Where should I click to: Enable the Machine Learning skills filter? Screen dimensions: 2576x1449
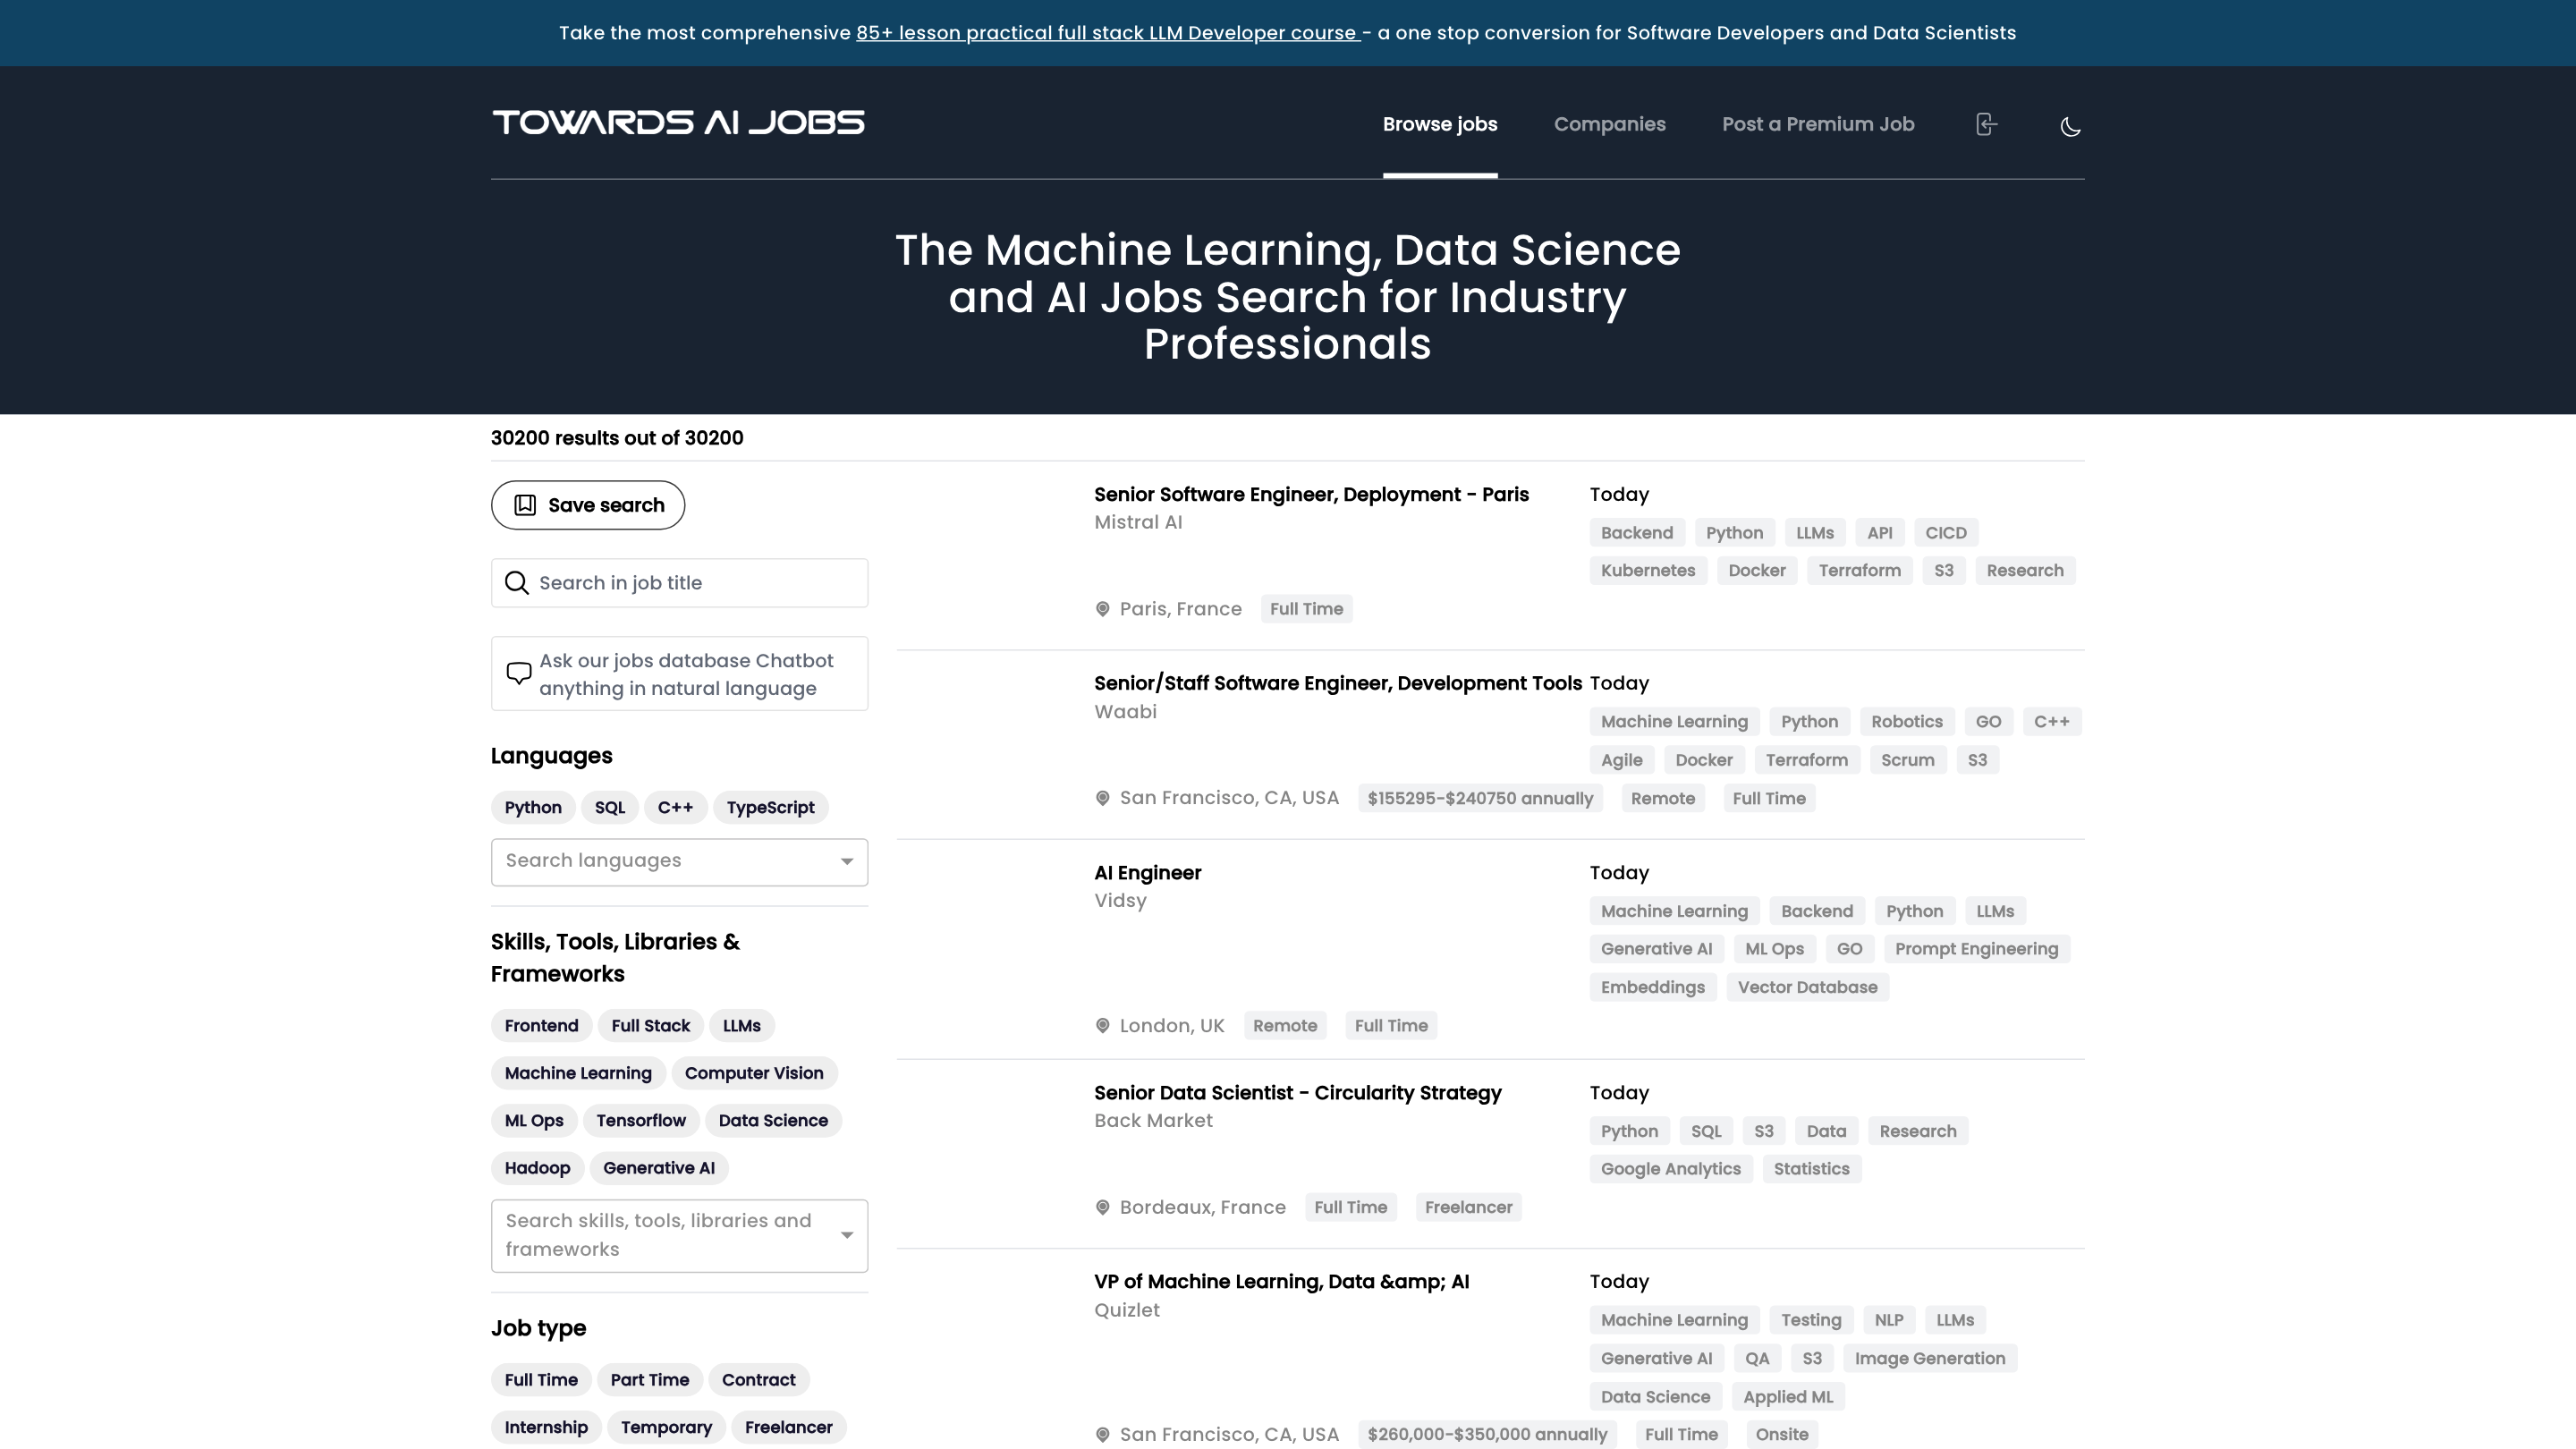(x=578, y=1073)
